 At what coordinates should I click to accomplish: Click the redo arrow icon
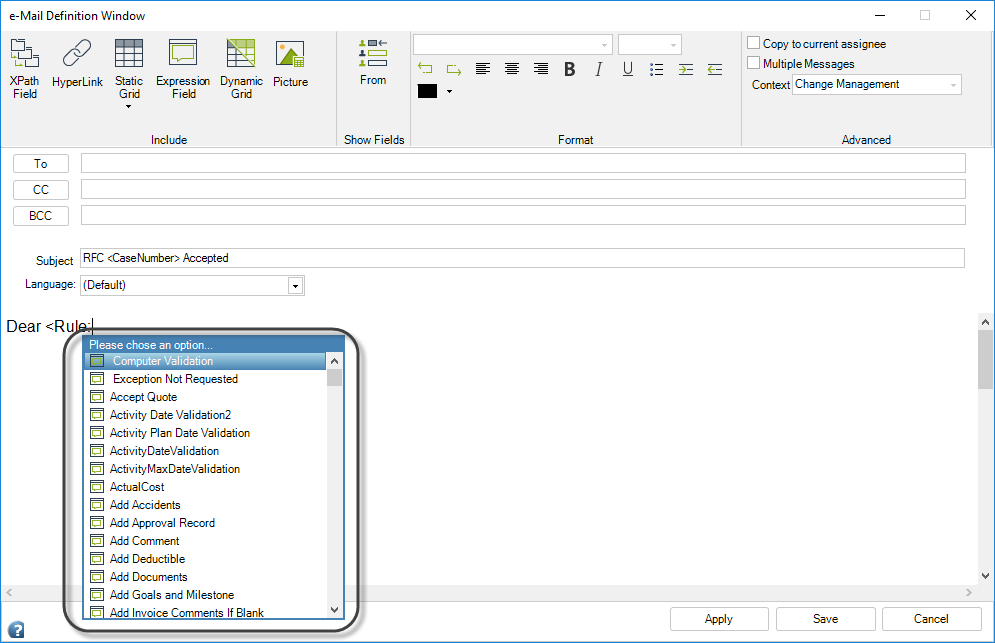click(454, 69)
